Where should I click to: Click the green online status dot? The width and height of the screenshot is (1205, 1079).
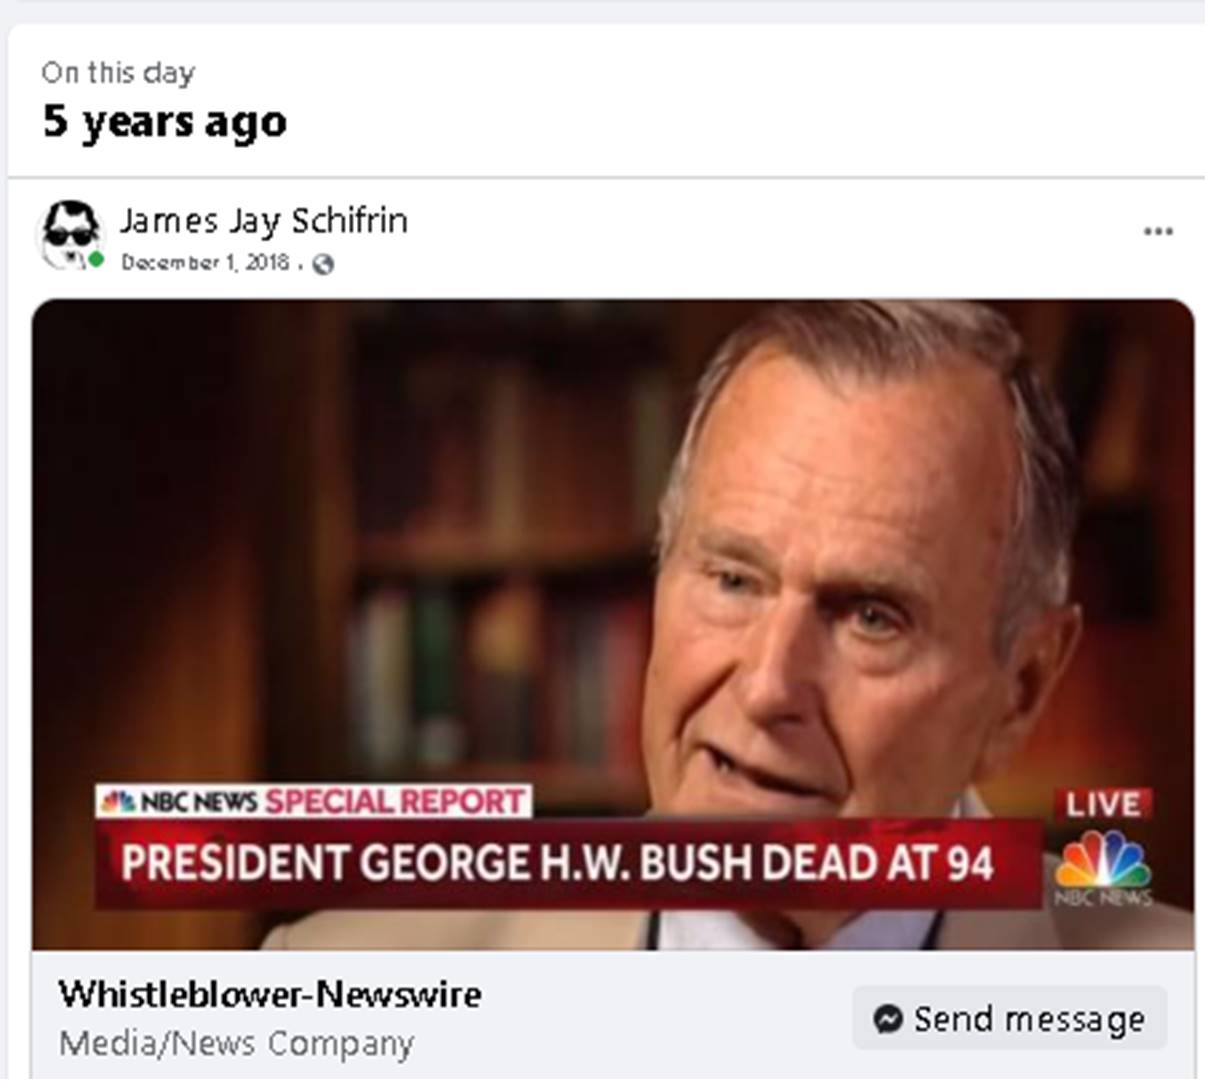[x=96, y=260]
